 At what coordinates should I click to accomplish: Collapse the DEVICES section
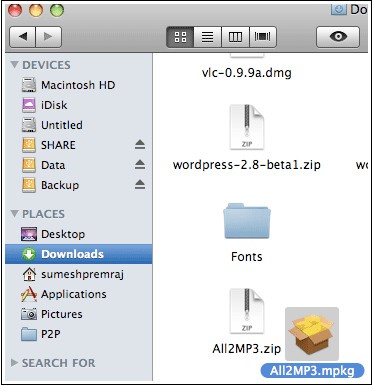tap(14, 65)
